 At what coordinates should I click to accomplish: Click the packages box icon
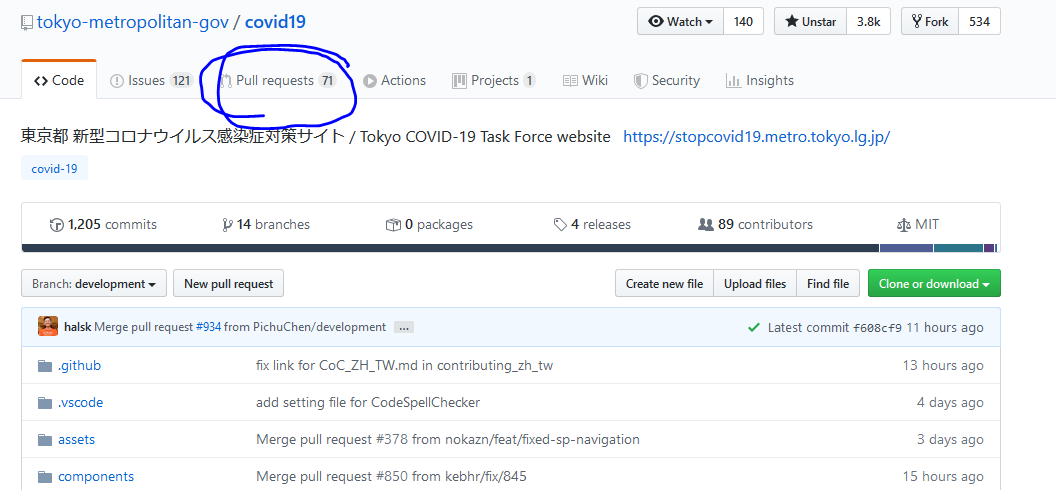[393, 225]
